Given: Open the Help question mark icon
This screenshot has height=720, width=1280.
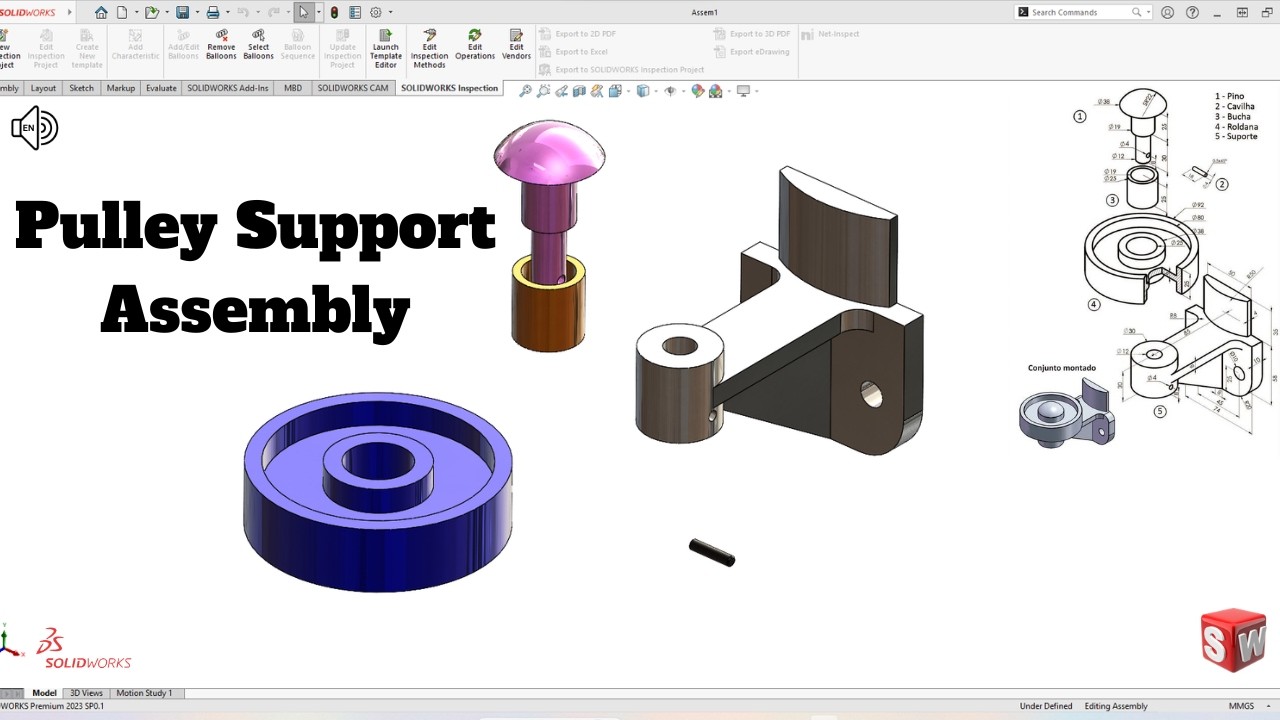Looking at the screenshot, I should tap(1192, 13).
